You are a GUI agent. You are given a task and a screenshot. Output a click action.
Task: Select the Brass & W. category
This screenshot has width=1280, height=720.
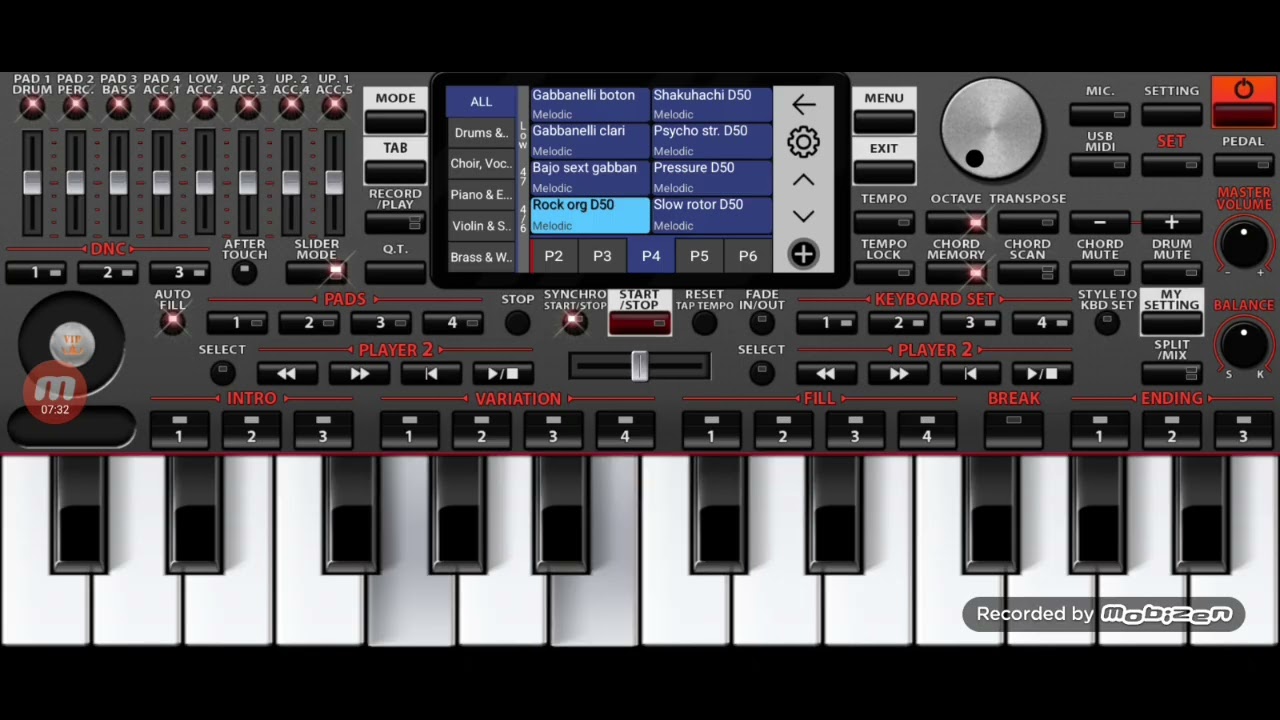tap(481, 257)
